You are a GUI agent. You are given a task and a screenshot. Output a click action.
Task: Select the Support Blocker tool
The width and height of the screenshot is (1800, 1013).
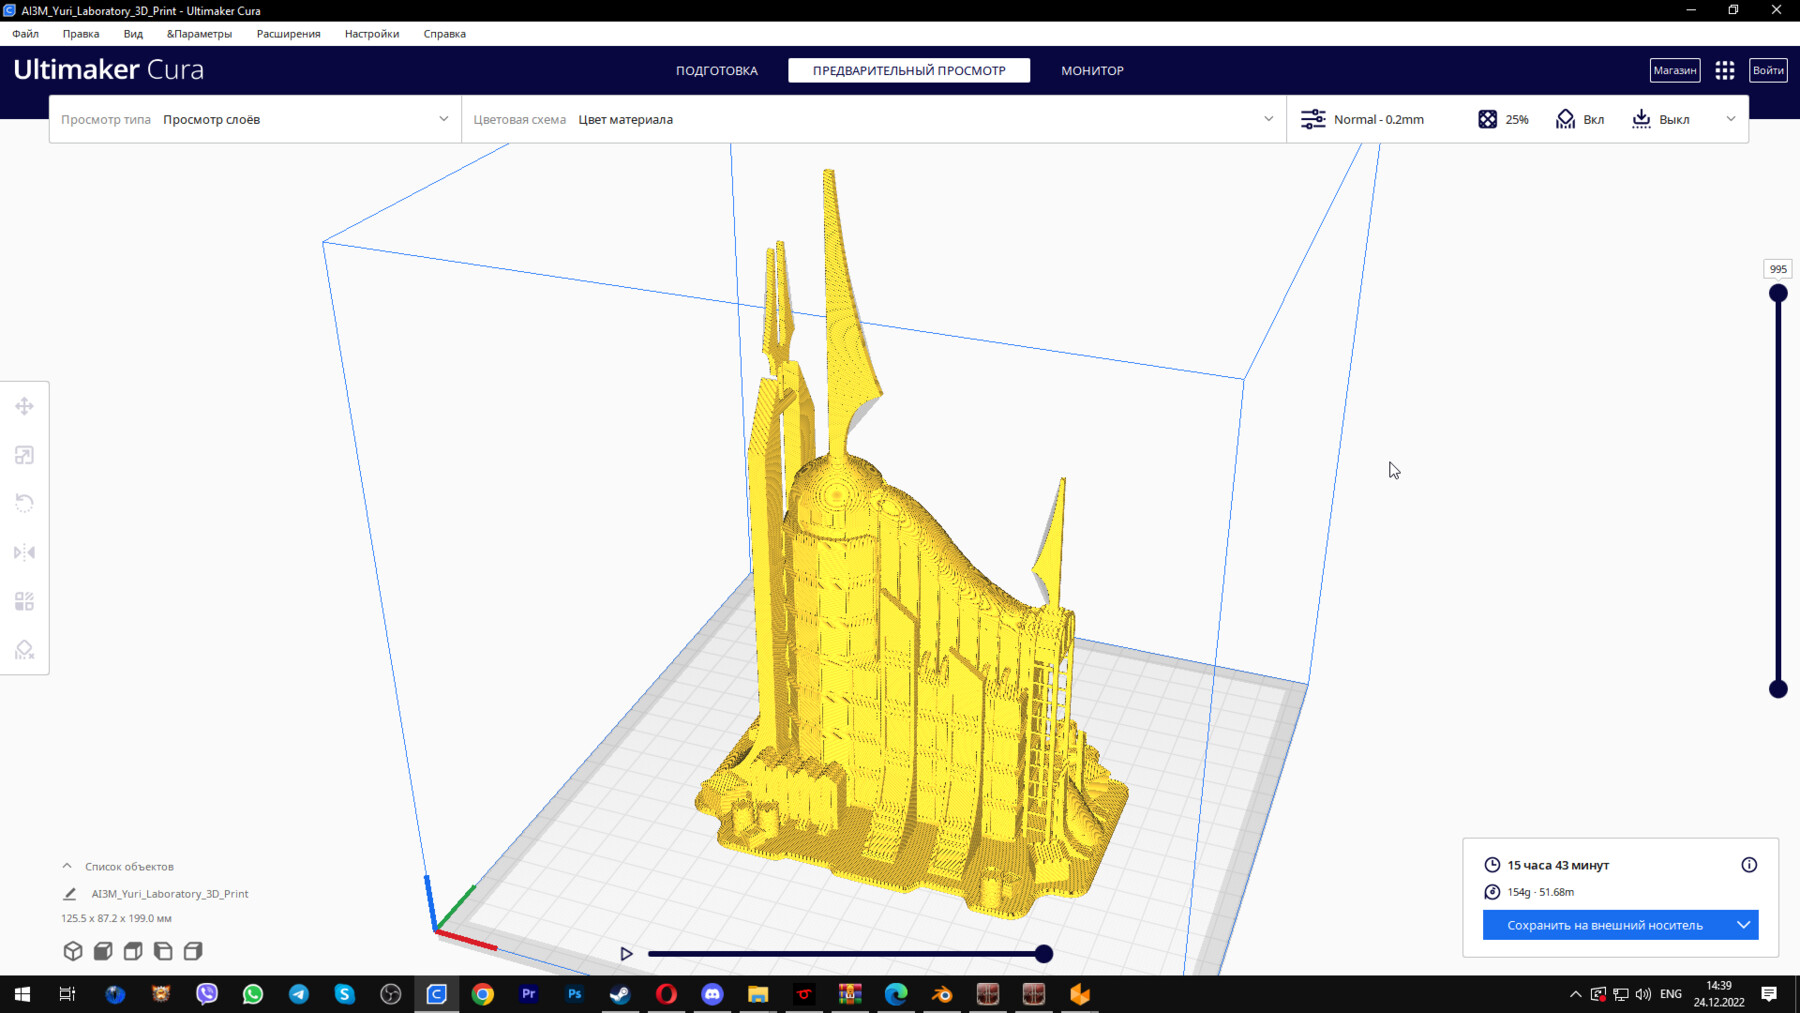[x=24, y=650]
